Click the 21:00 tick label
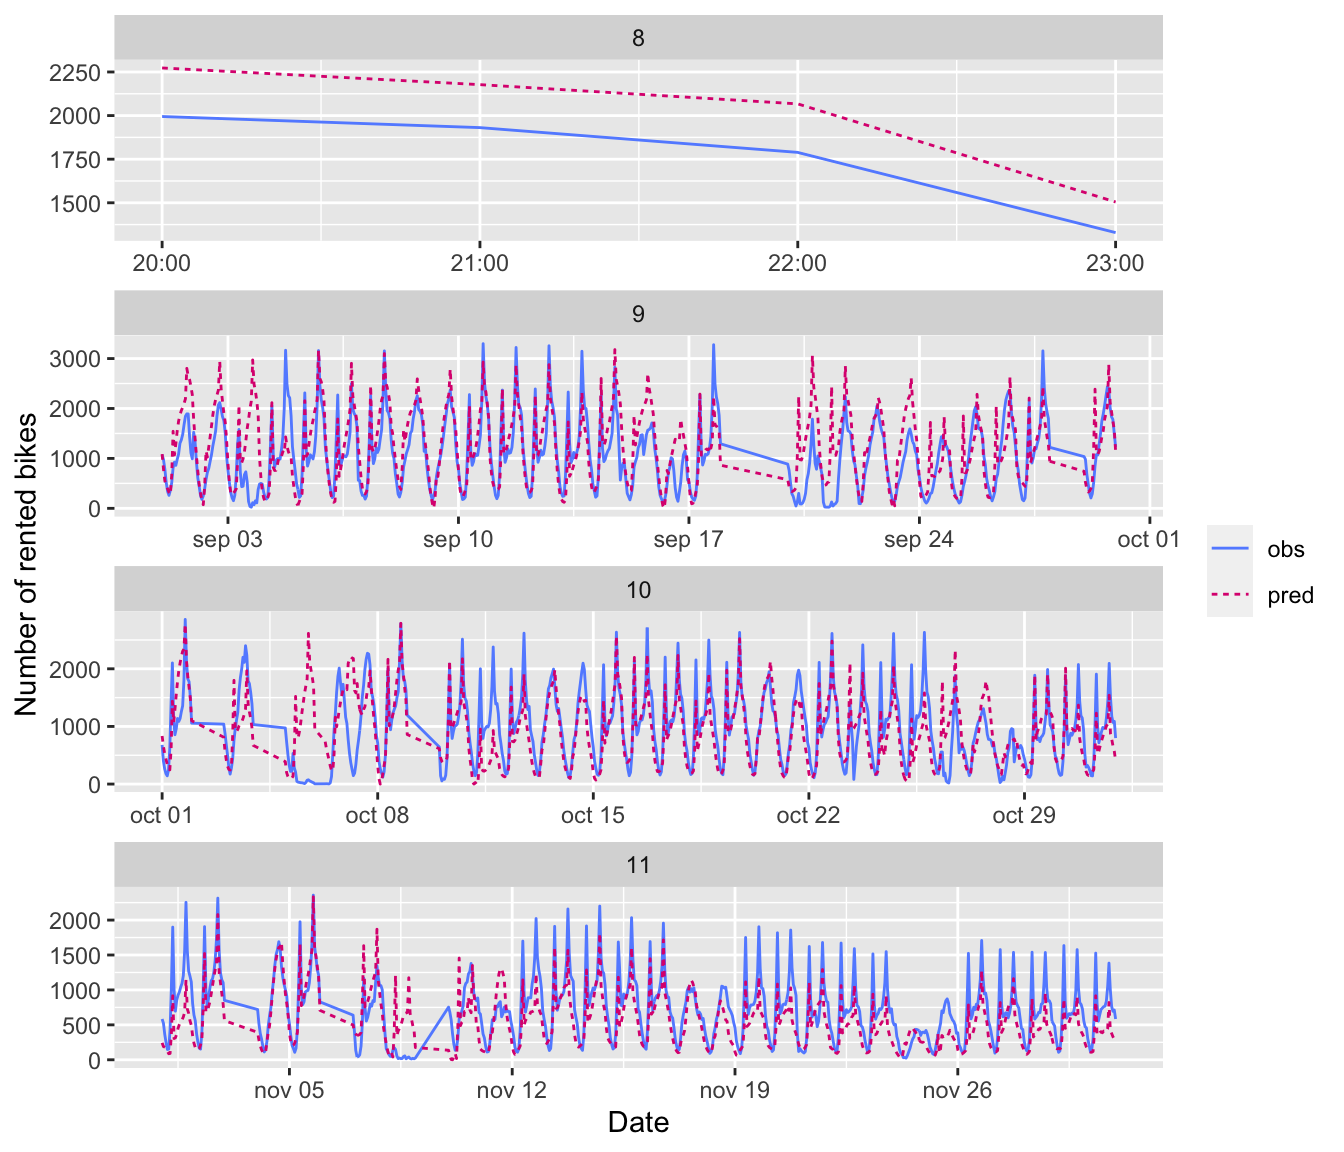Viewport: 1344px width, 1152px height. (x=480, y=264)
